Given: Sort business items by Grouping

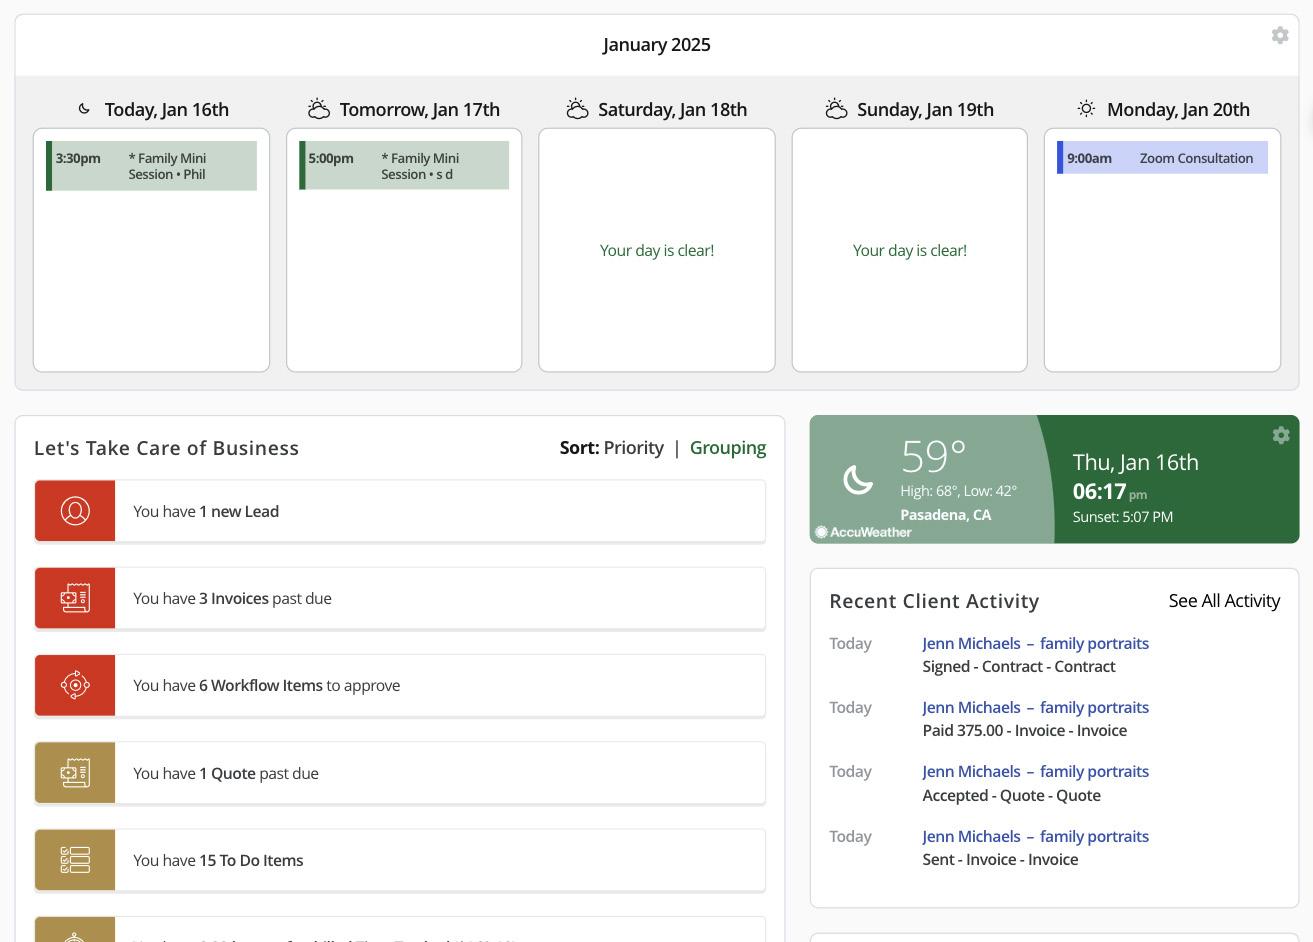Looking at the screenshot, I should pos(727,448).
